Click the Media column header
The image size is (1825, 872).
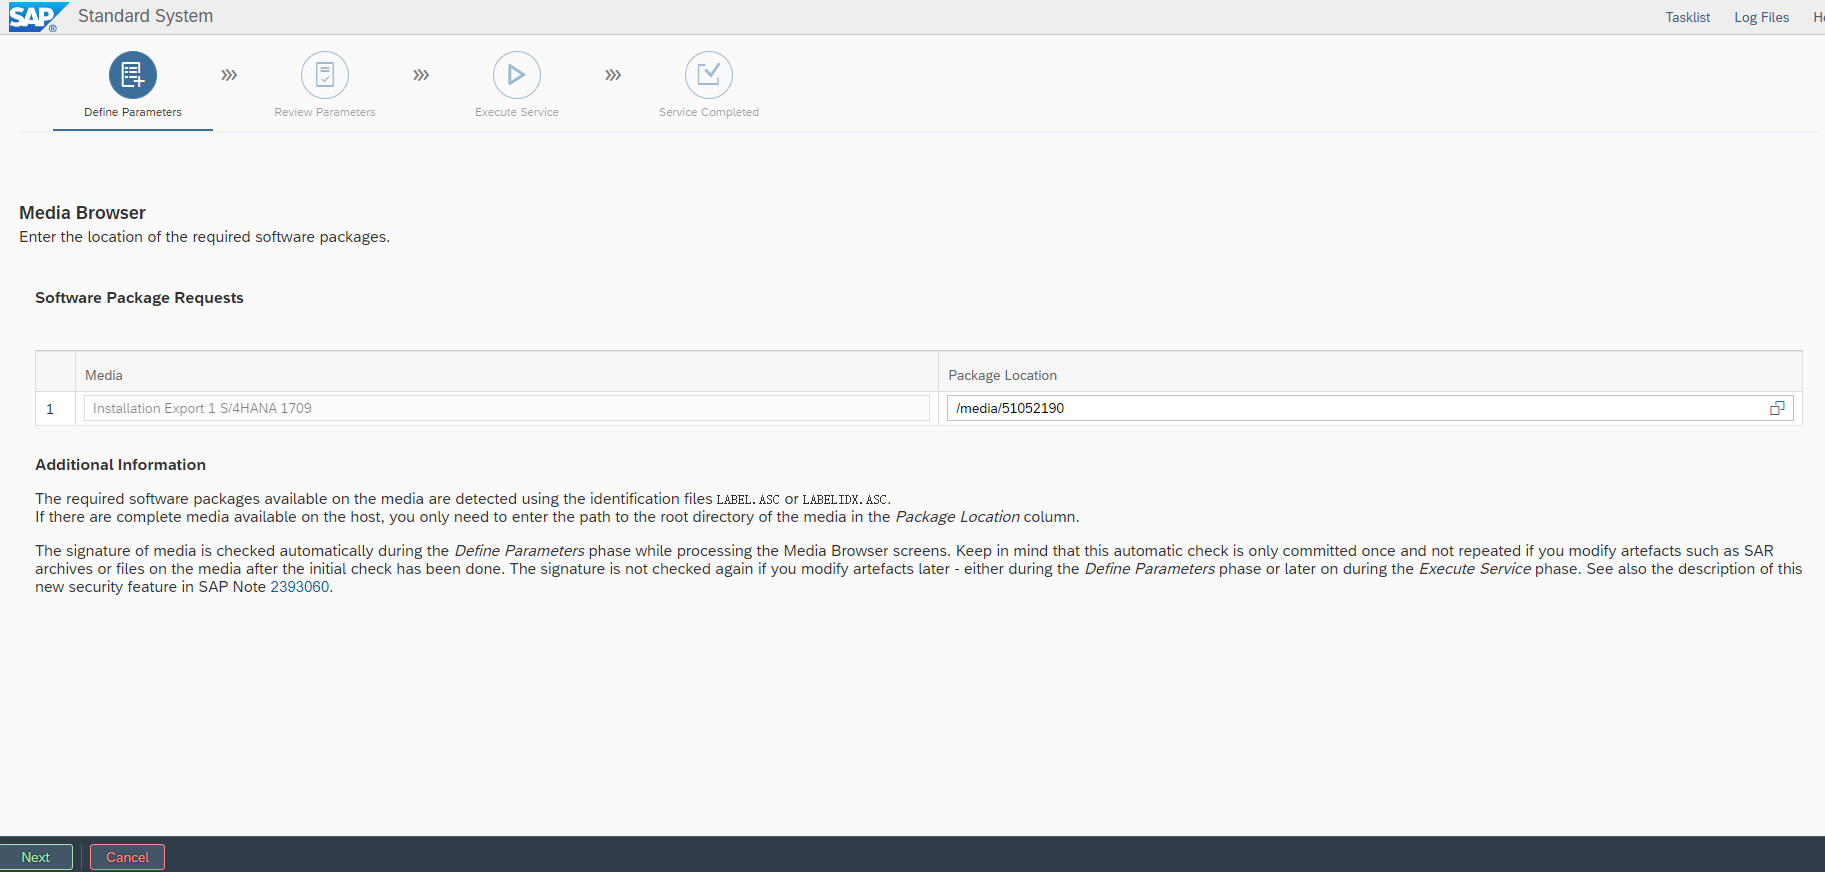click(x=104, y=375)
